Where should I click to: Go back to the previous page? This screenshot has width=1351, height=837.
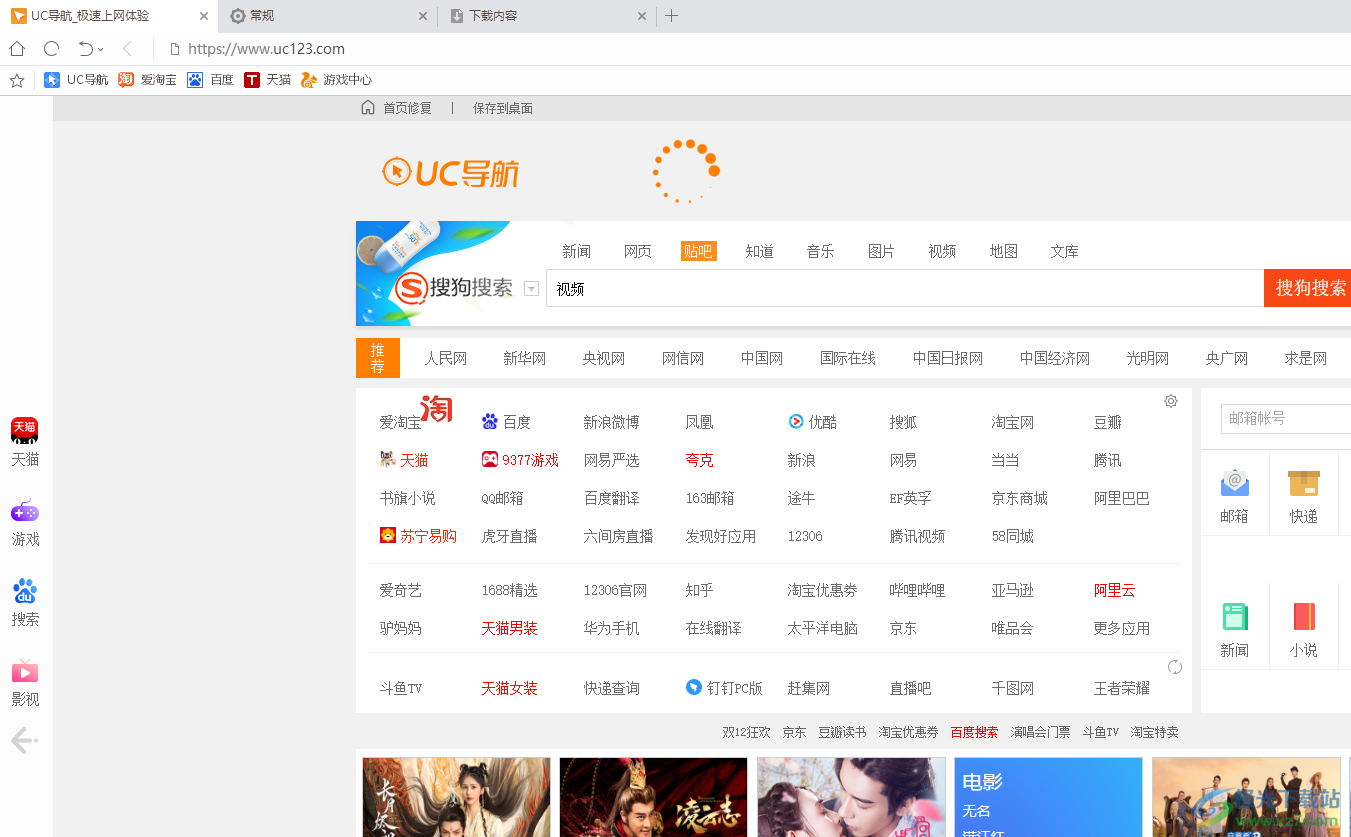tap(127, 49)
